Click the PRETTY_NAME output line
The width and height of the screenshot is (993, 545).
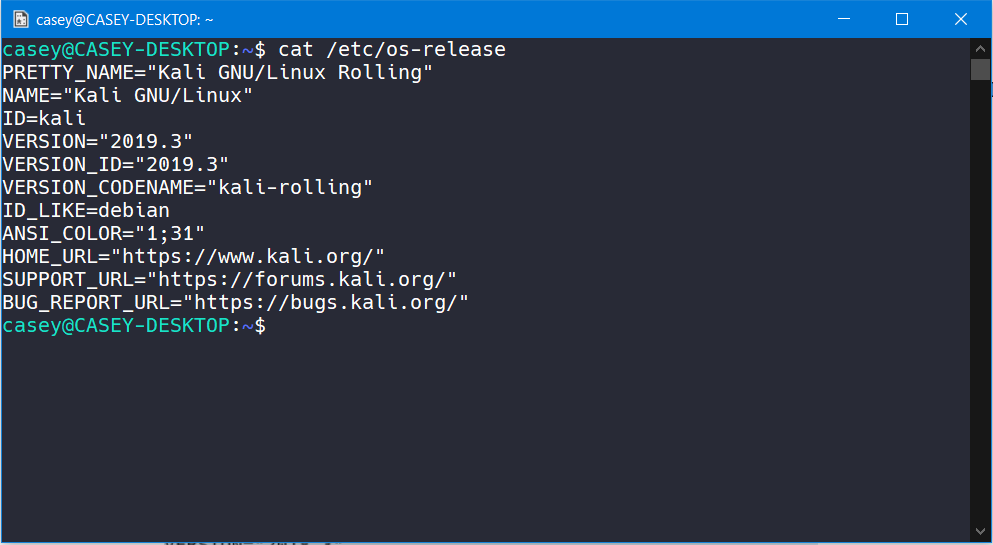(217, 72)
